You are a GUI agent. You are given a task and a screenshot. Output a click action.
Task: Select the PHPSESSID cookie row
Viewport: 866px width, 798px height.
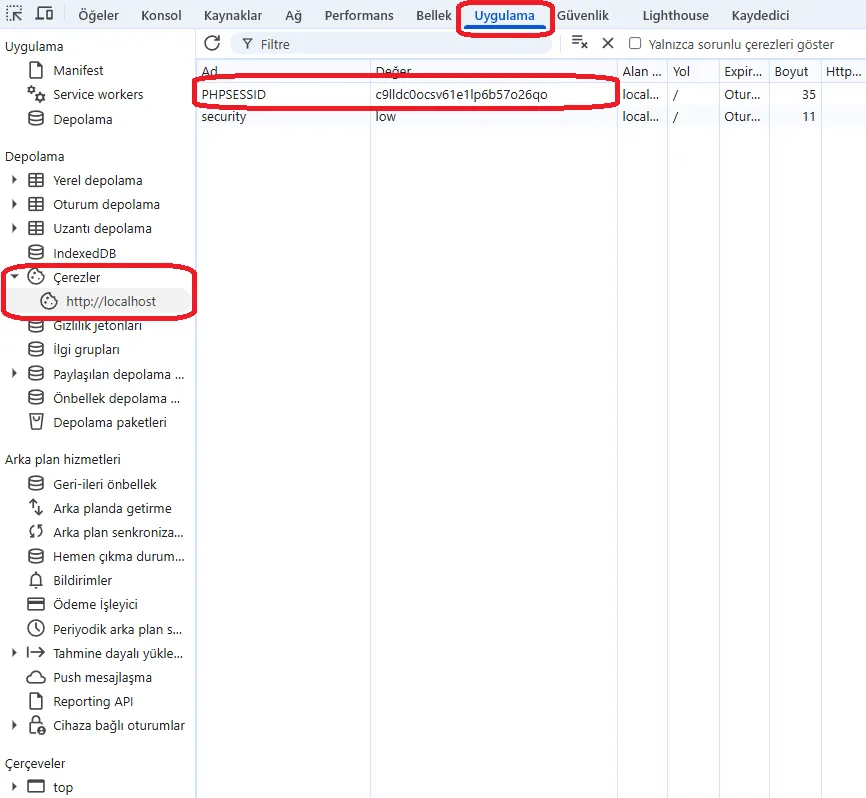(531, 94)
